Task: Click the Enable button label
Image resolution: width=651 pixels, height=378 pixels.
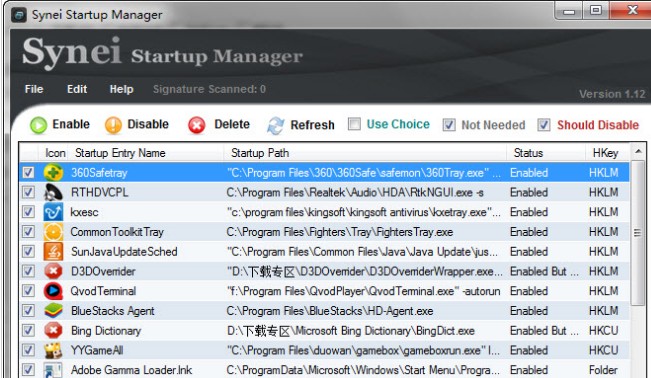Action: pyautogui.click(x=71, y=124)
